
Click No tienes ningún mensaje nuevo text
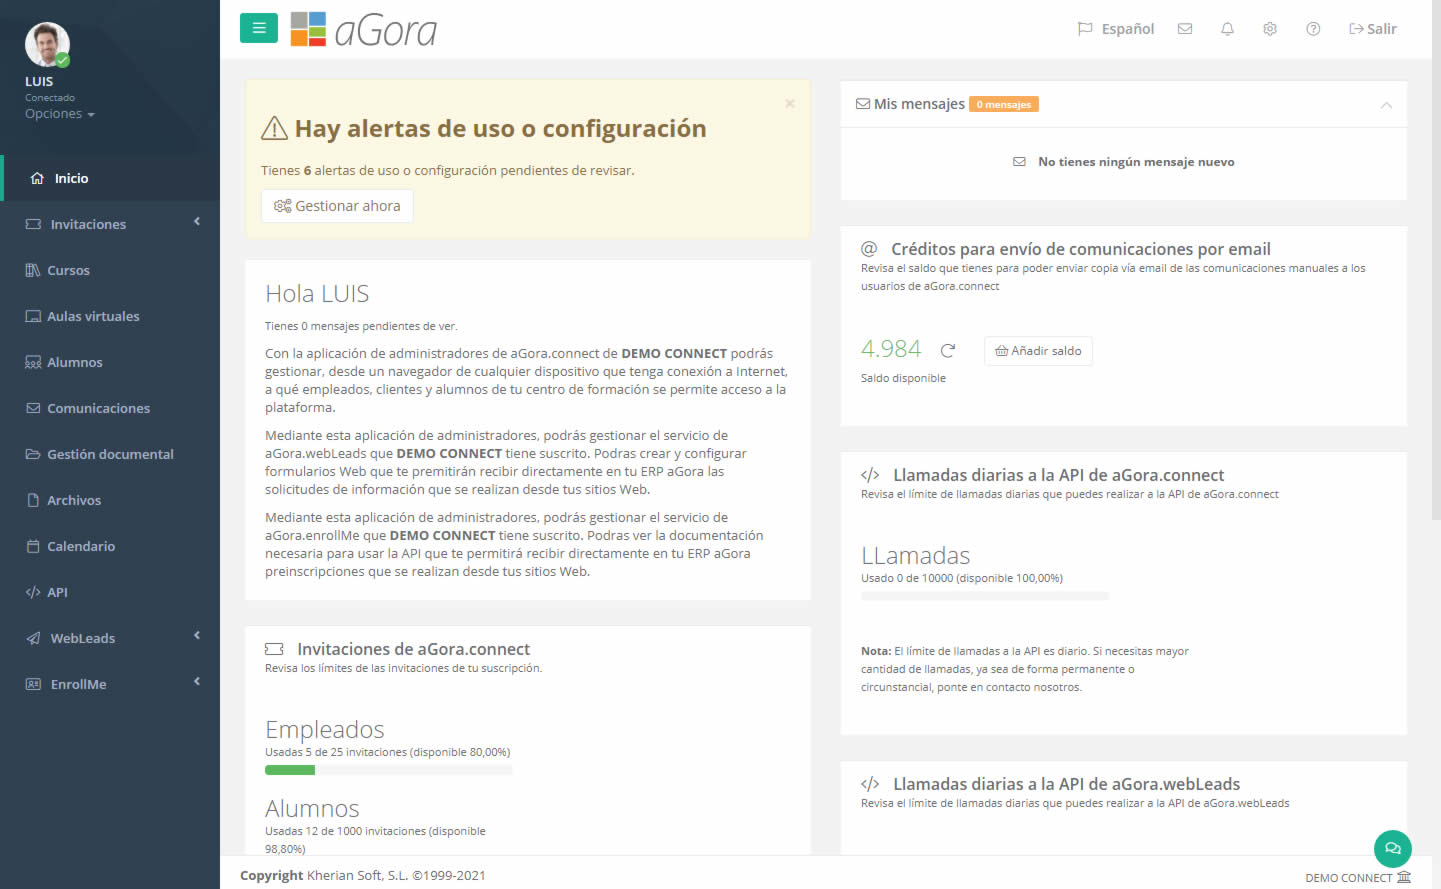tap(1136, 162)
